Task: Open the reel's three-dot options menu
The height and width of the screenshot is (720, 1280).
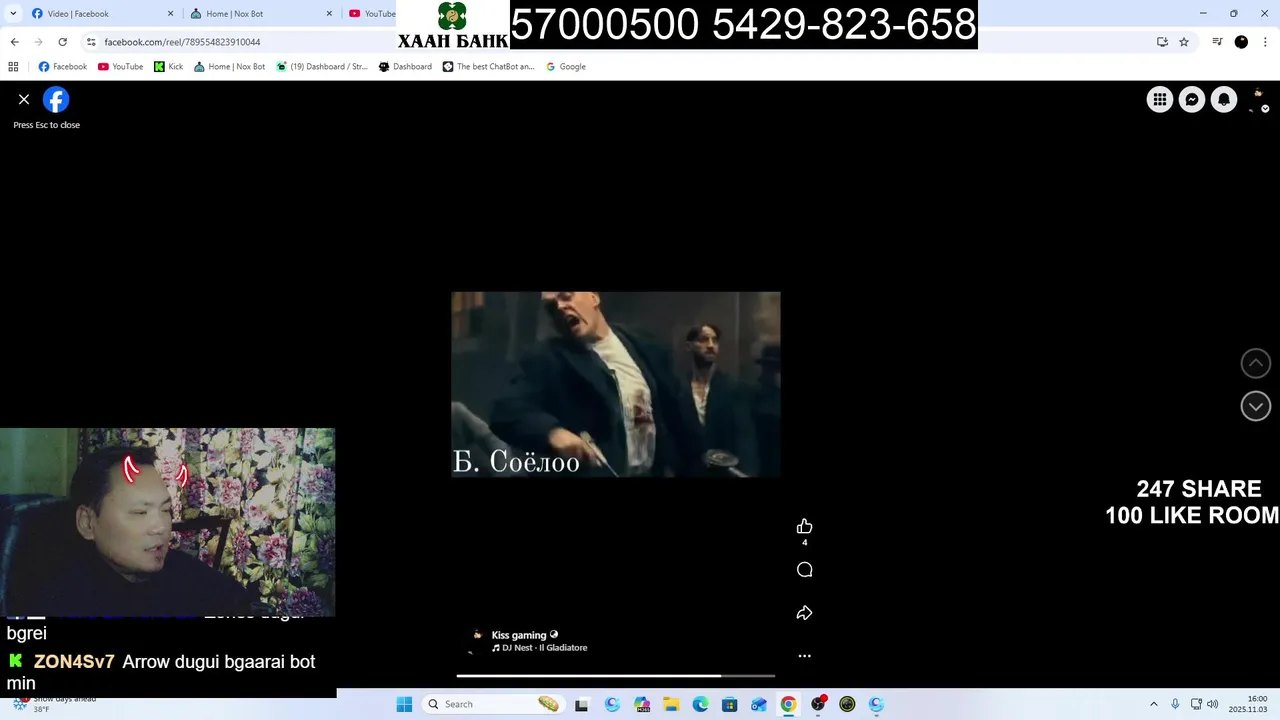Action: tap(804, 656)
